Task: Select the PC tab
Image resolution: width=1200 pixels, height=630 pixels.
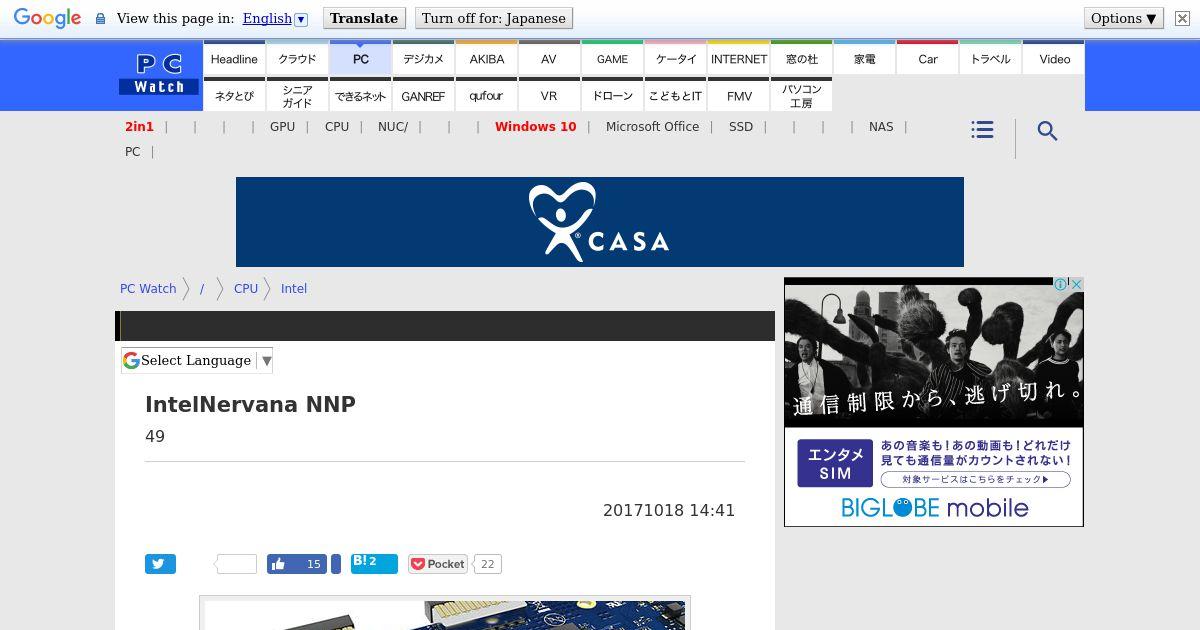Action: pos(360,59)
